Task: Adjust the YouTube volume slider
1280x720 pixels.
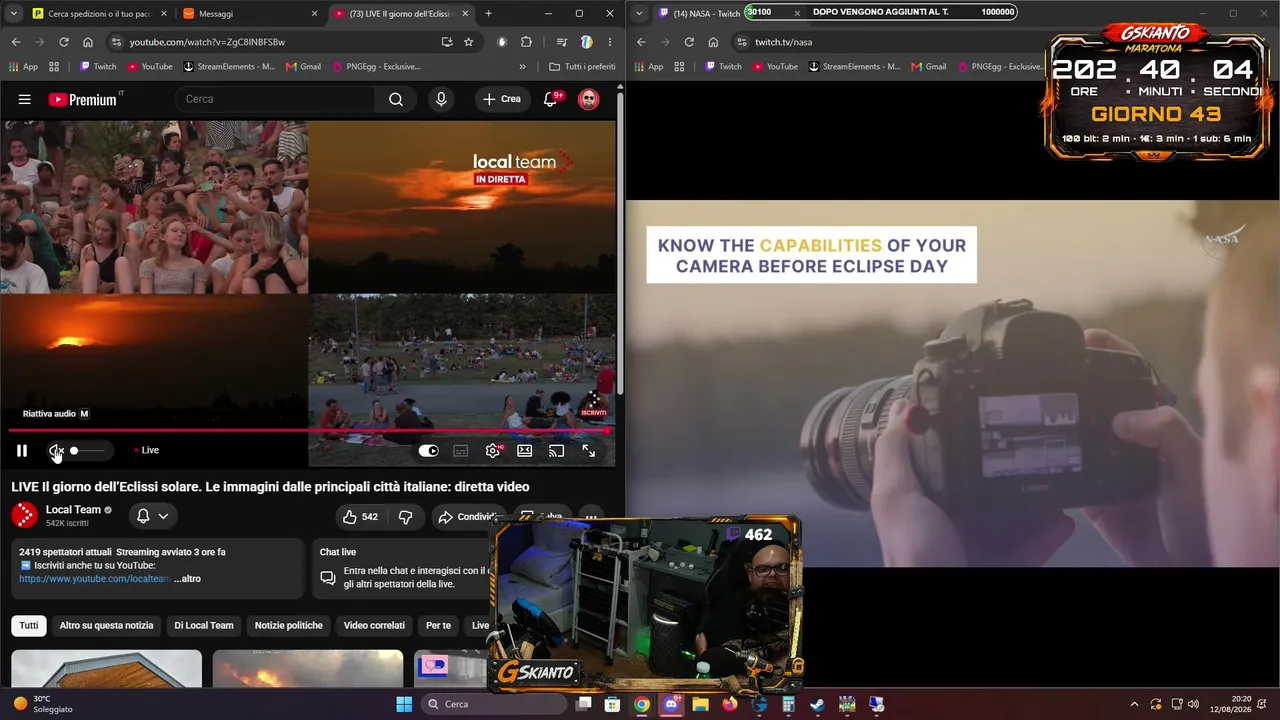Action: pos(87,451)
